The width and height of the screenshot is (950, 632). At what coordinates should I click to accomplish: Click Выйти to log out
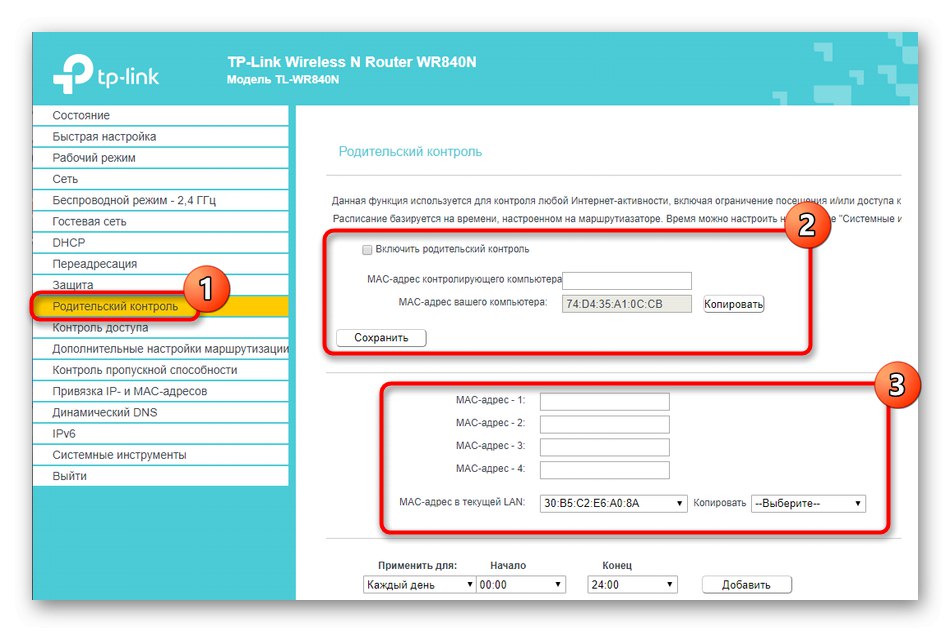pyautogui.click(x=161, y=476)
